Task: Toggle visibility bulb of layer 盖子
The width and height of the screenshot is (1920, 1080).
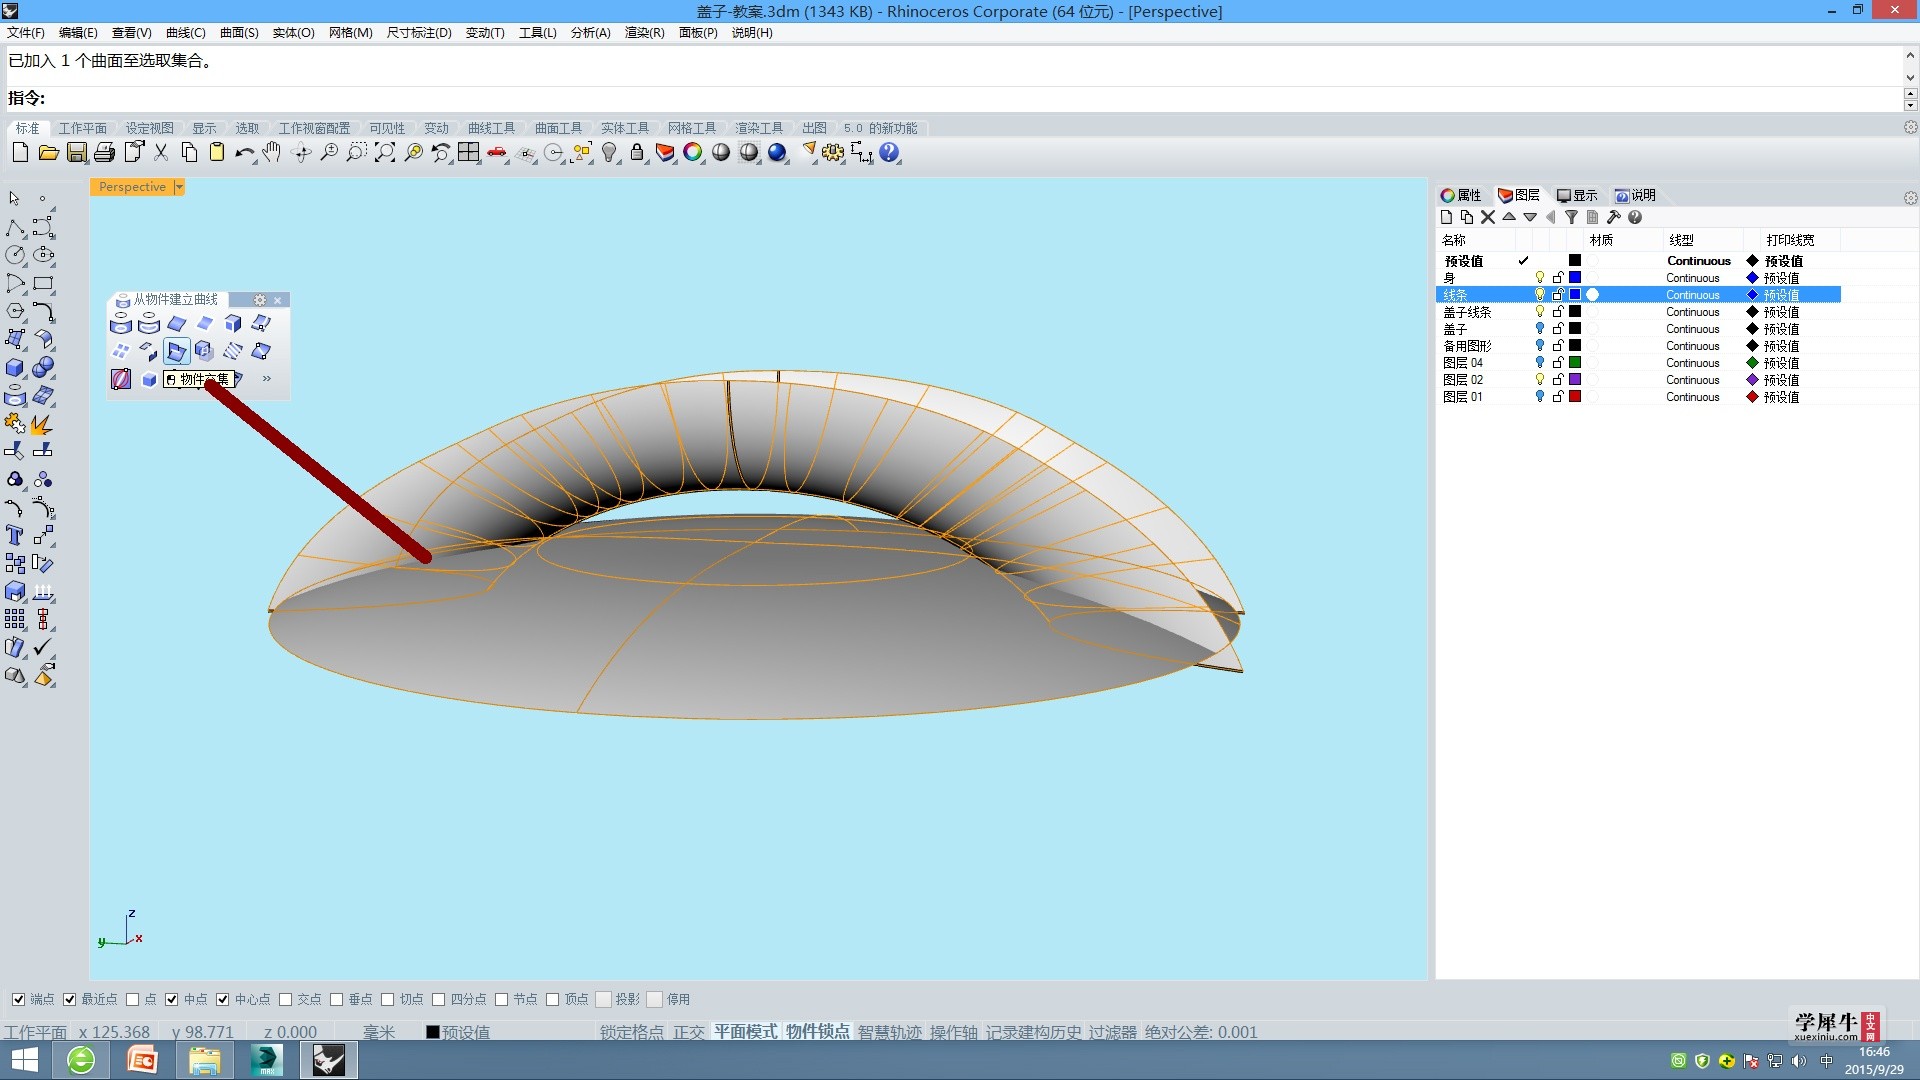Action: [1539, 328]
